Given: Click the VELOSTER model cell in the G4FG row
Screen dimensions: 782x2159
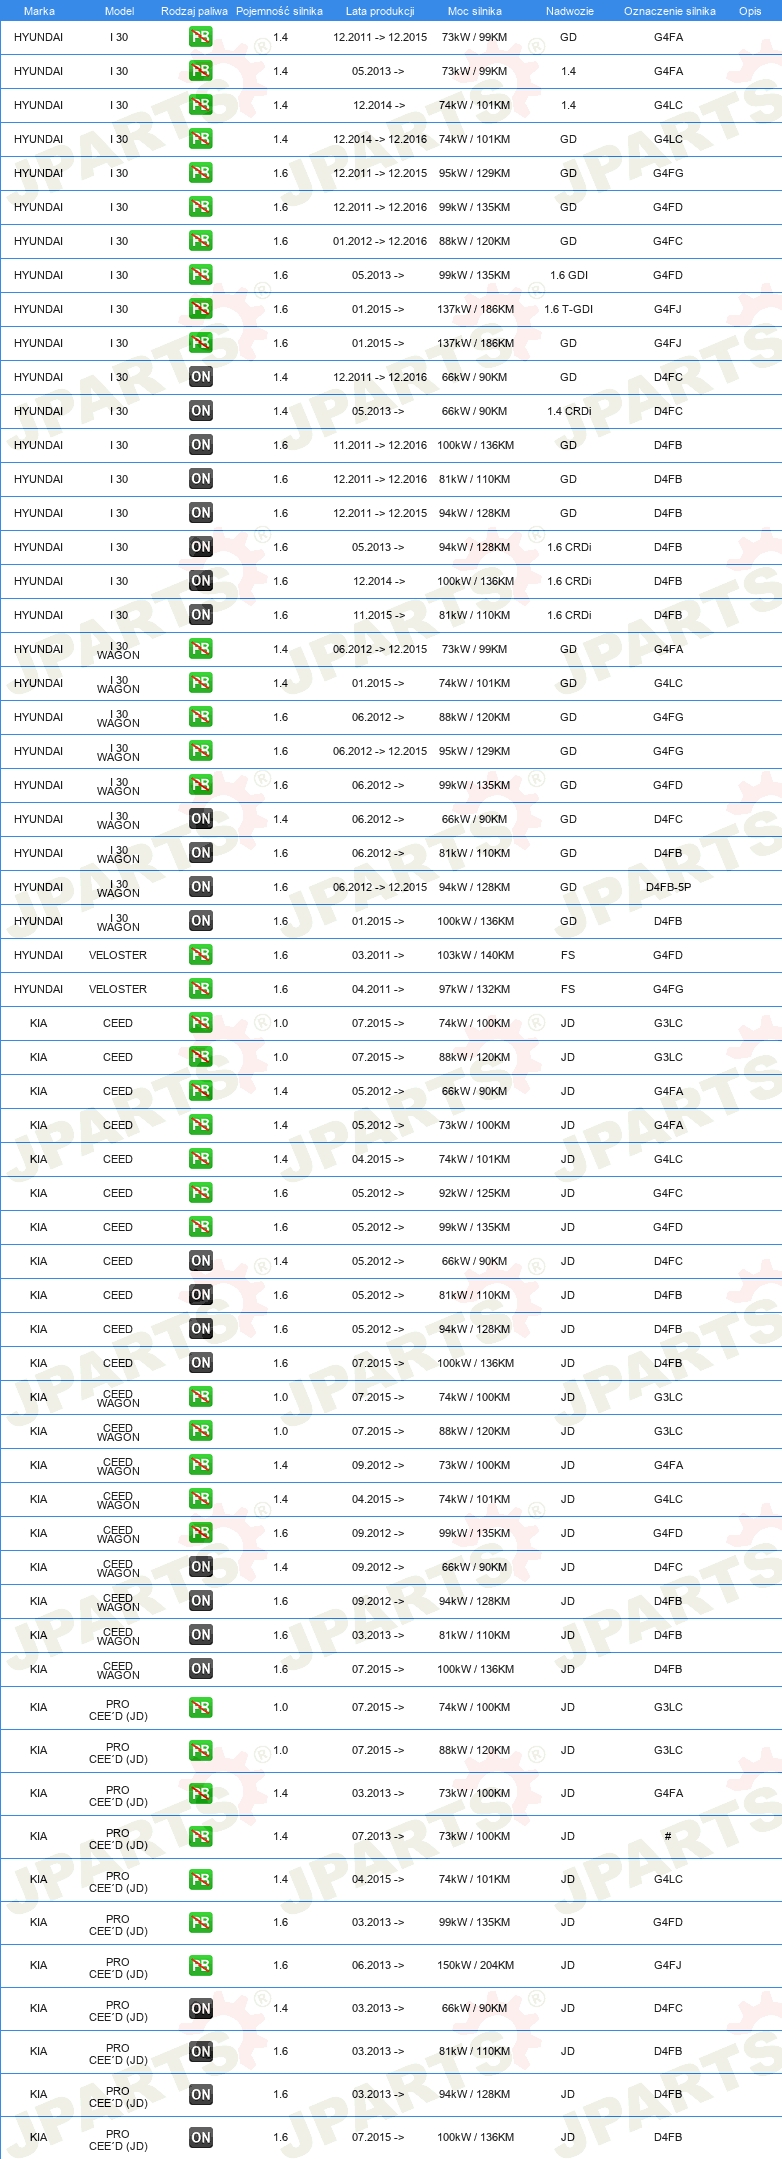Looking at the screenshot, I should point(118,989).
